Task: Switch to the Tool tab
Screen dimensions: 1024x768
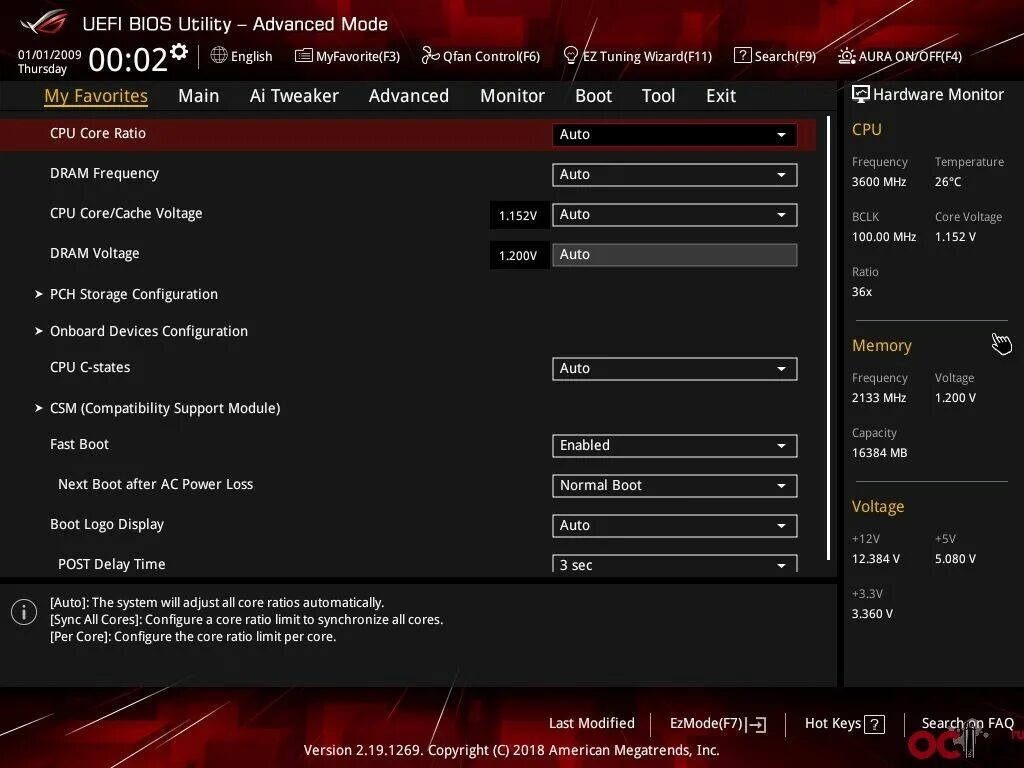Action: click(x=658, y=96)
